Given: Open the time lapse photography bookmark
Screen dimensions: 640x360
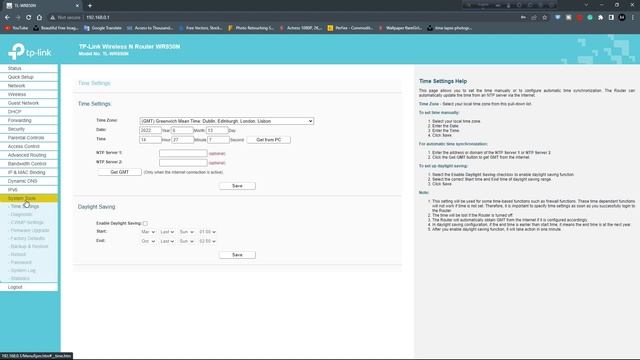Looking at the screenshot, I should click(x=450, y=28).
